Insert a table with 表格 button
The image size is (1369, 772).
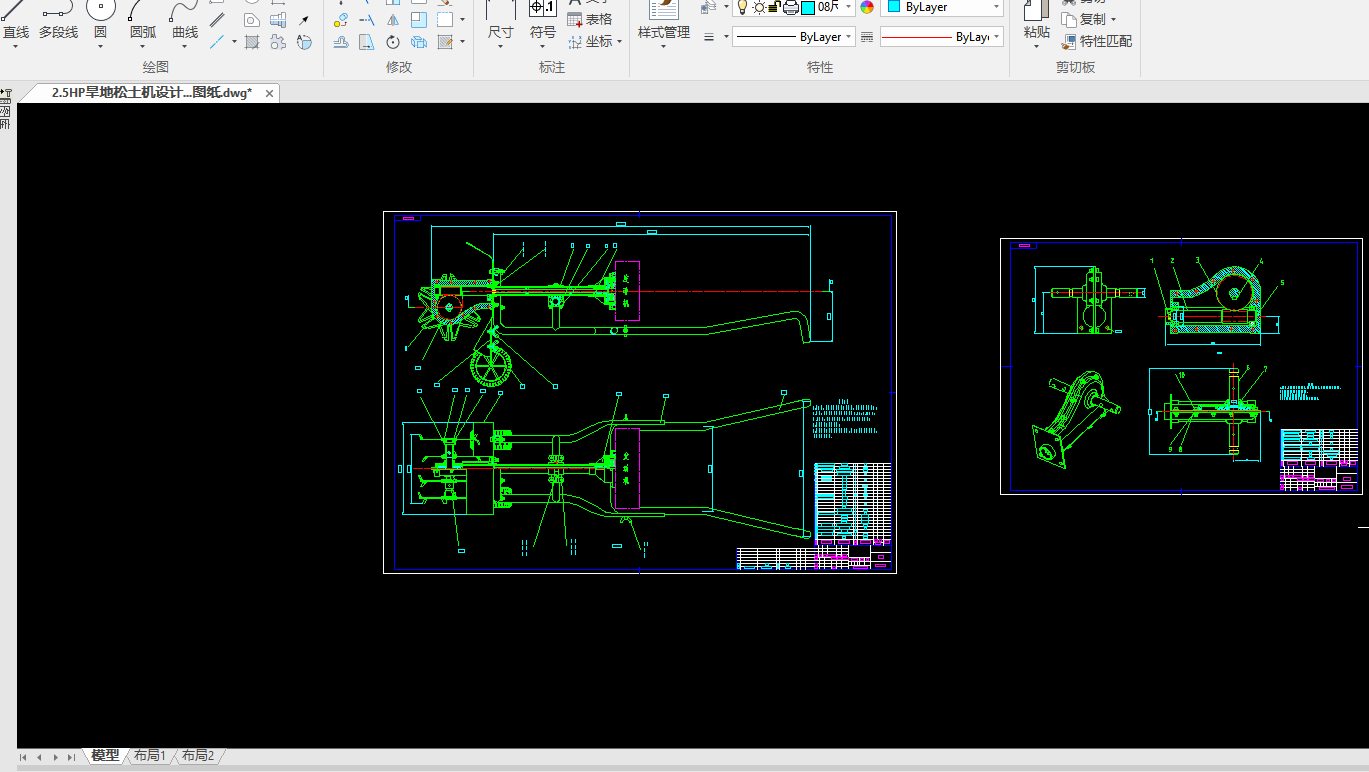(x=590, y=20)
